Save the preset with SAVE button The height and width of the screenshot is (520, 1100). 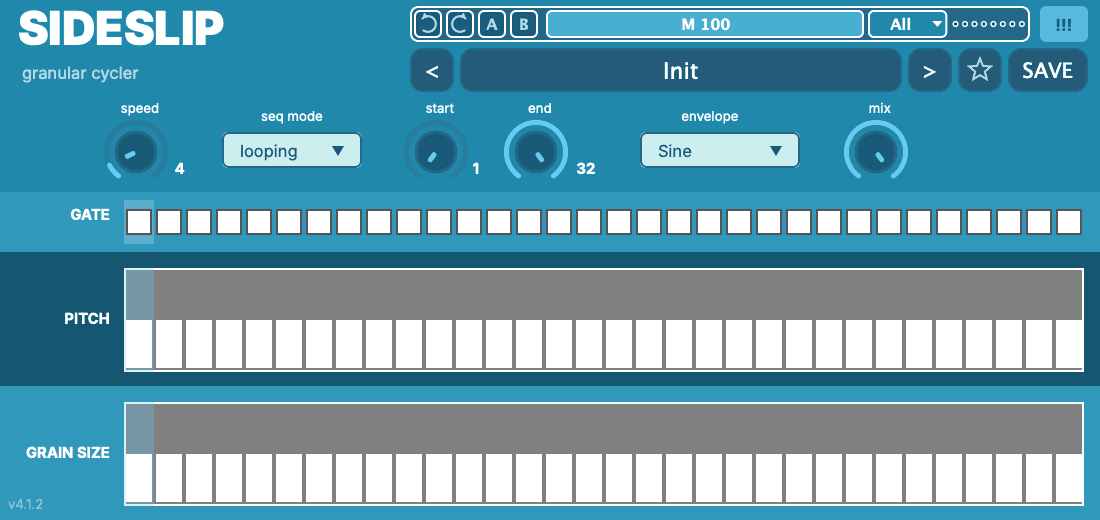pyautogui.click(x=1047, y=70)
